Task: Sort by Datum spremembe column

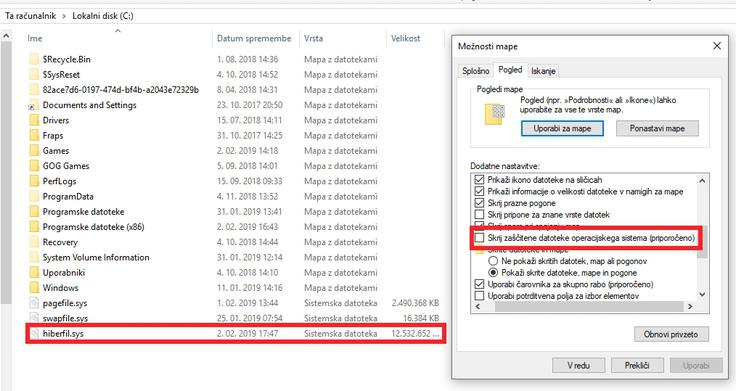Action: point(254,38)
